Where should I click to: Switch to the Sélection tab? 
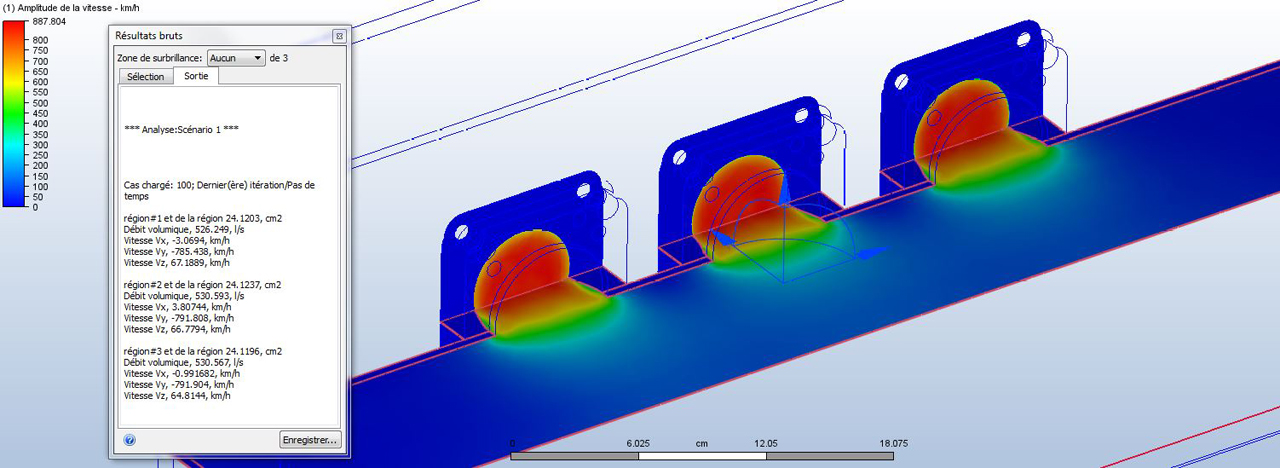(145, 77)
